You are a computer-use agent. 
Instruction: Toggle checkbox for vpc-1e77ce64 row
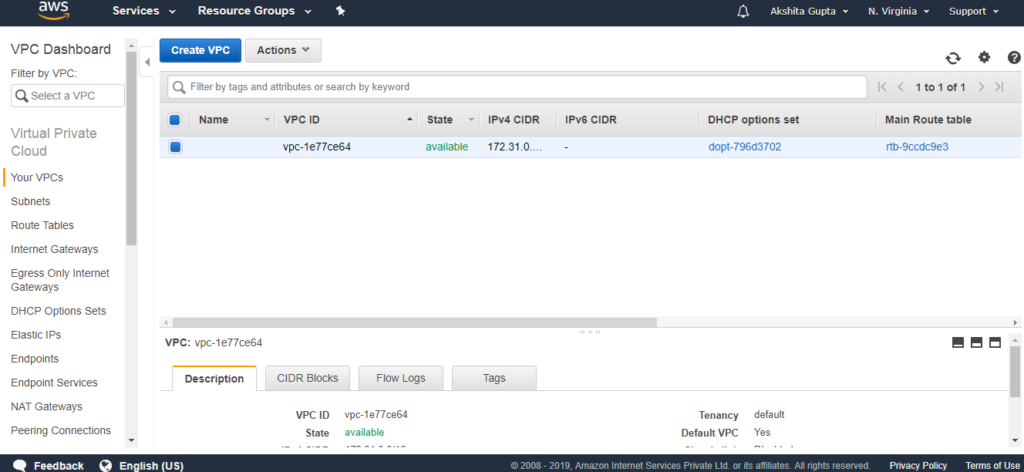pyautogui.click(x=175, y=147)
